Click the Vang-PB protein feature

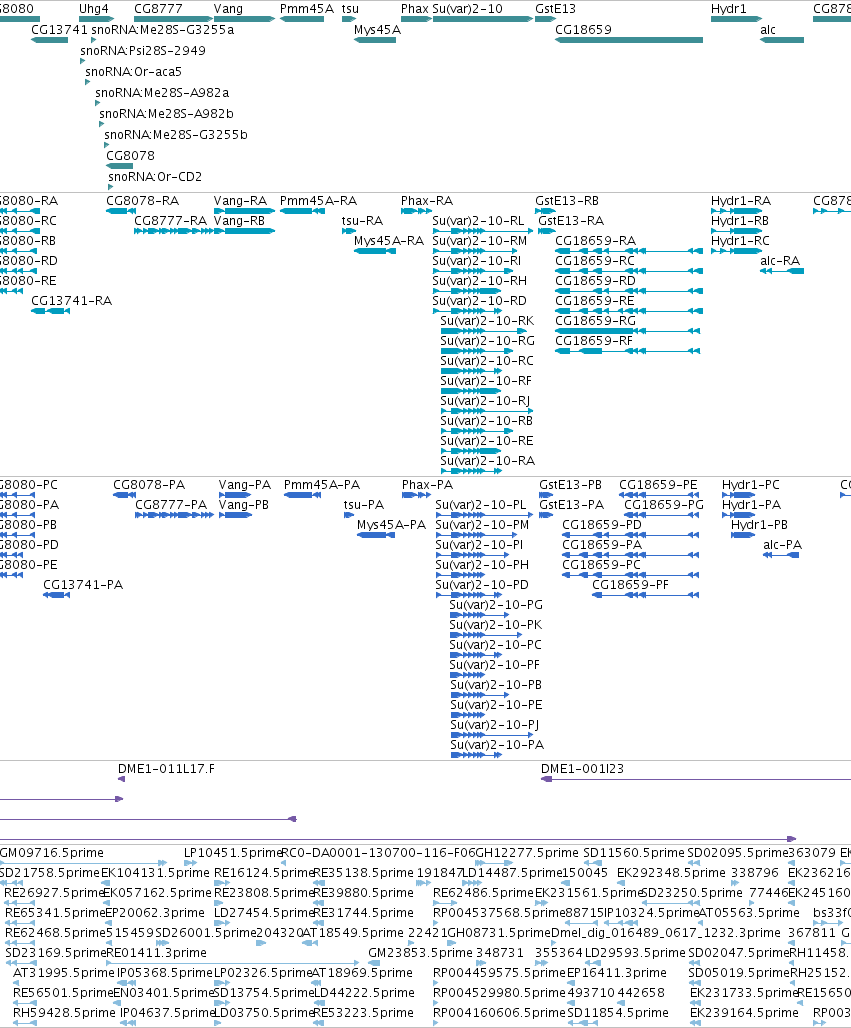235,515
